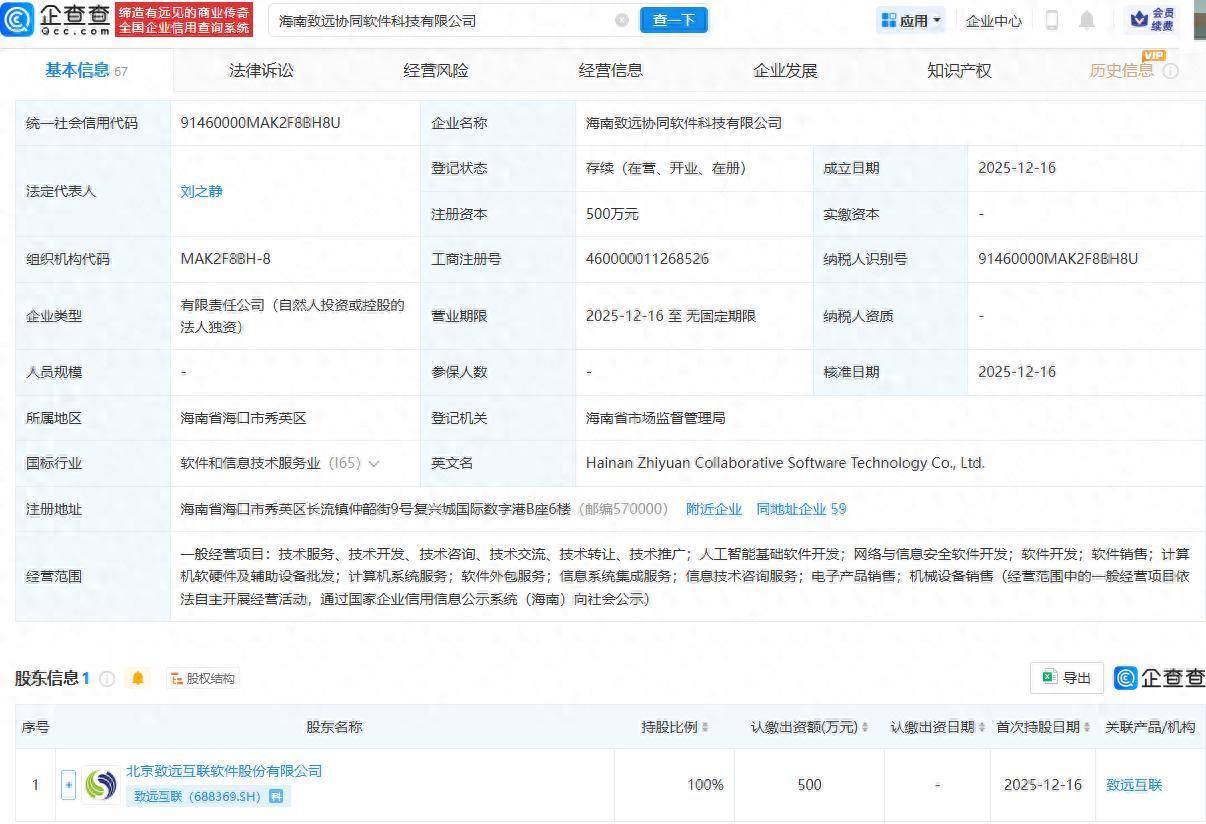
Task: Switch to the 法律诉讼 tab
Action: (x=262, y=70)
